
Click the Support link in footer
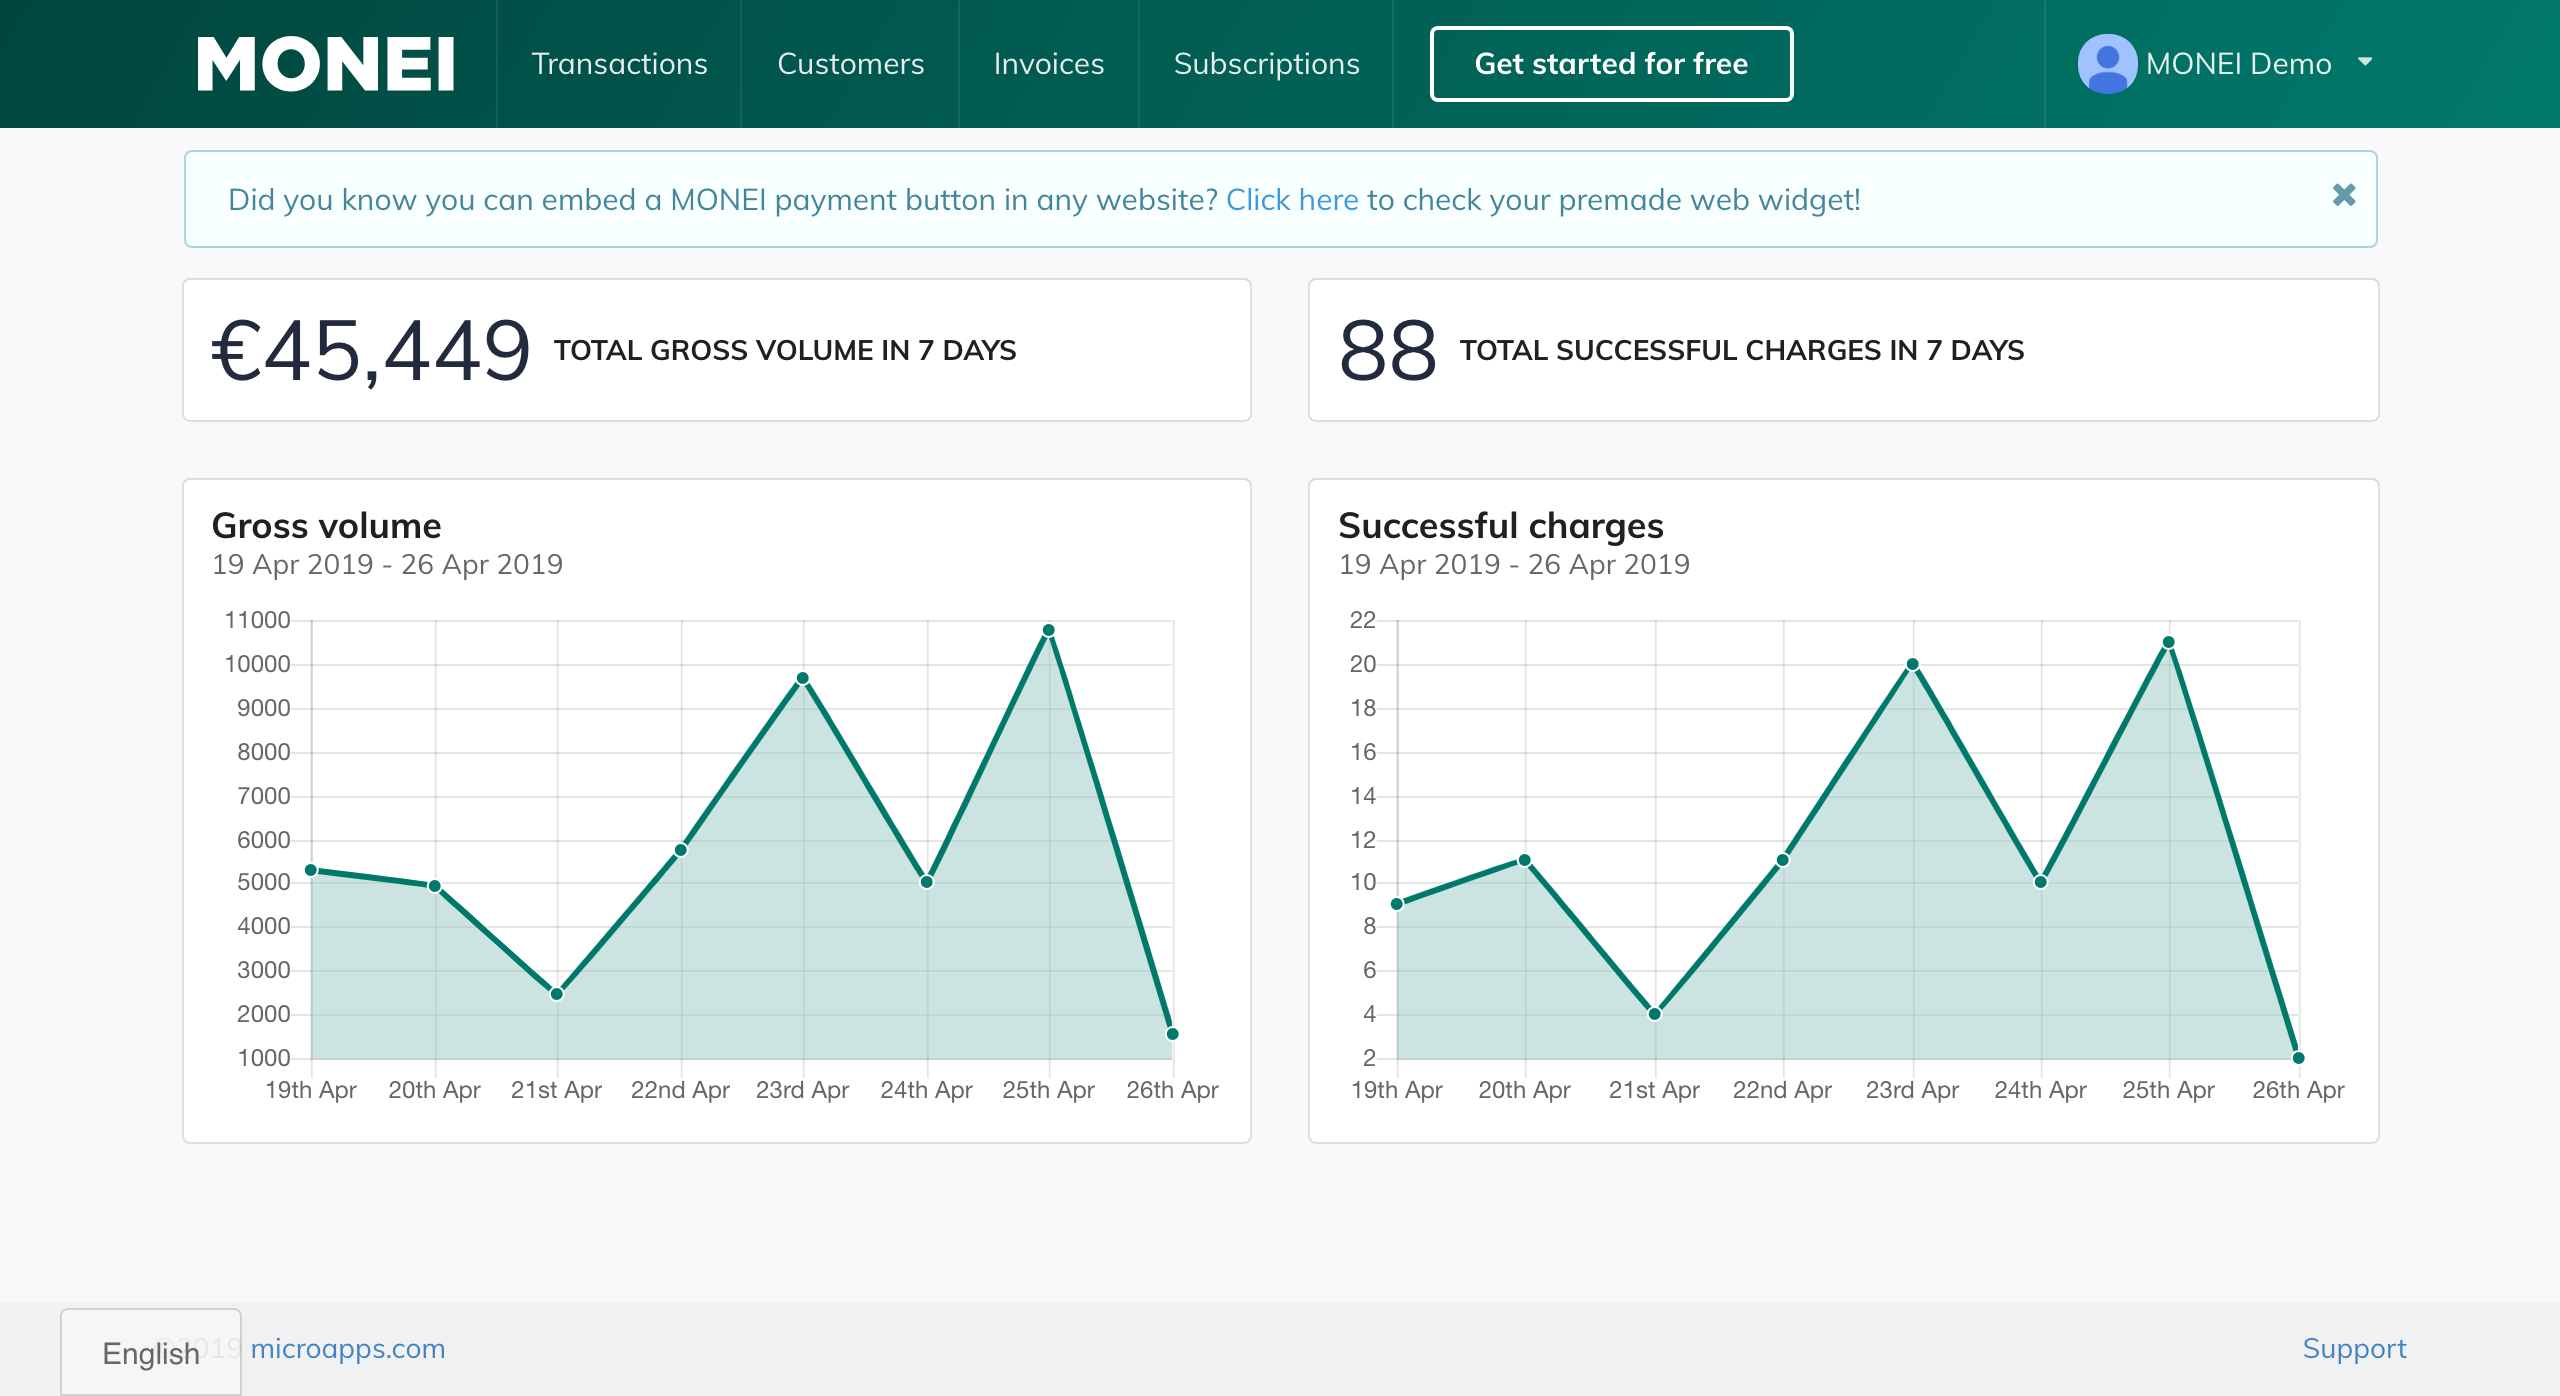(x=2354, y=1348)
